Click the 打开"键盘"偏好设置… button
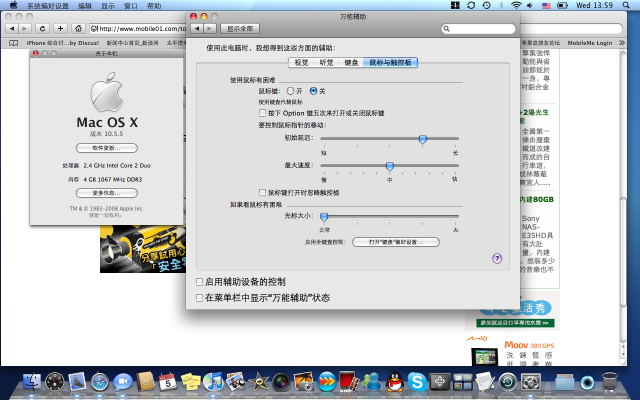640x400 pixels. tap(396, 242)
